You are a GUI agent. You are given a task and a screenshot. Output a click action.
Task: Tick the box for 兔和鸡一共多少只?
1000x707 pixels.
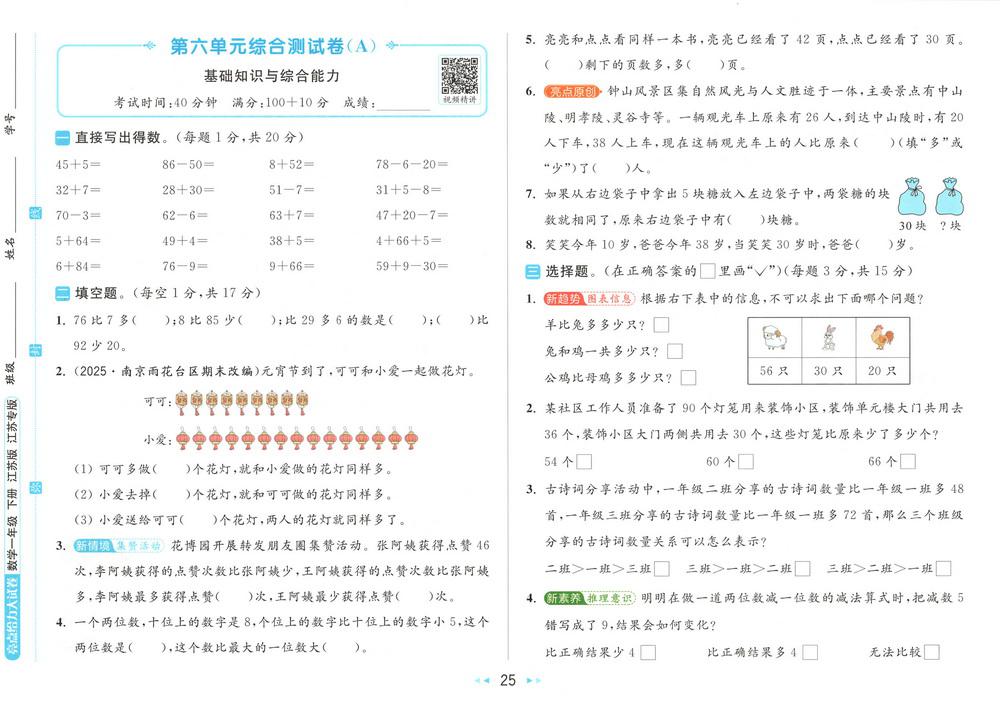675,351
